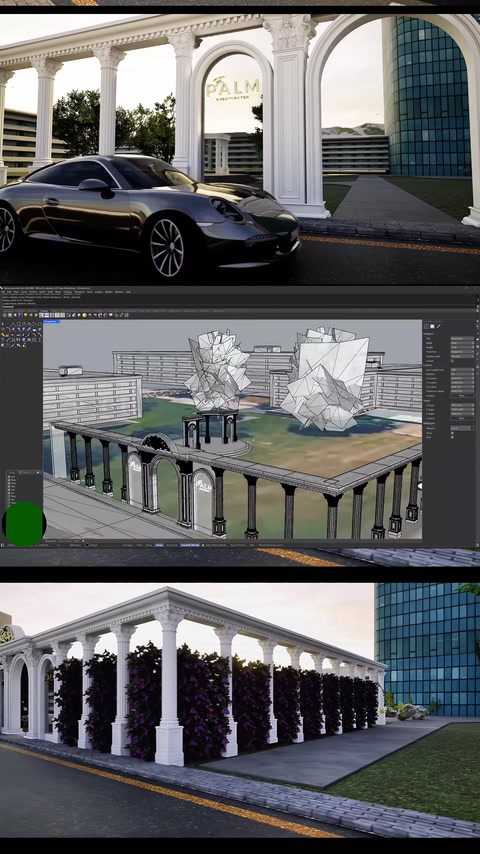Click the first round icon in Display toolbar

click(5, 315)
